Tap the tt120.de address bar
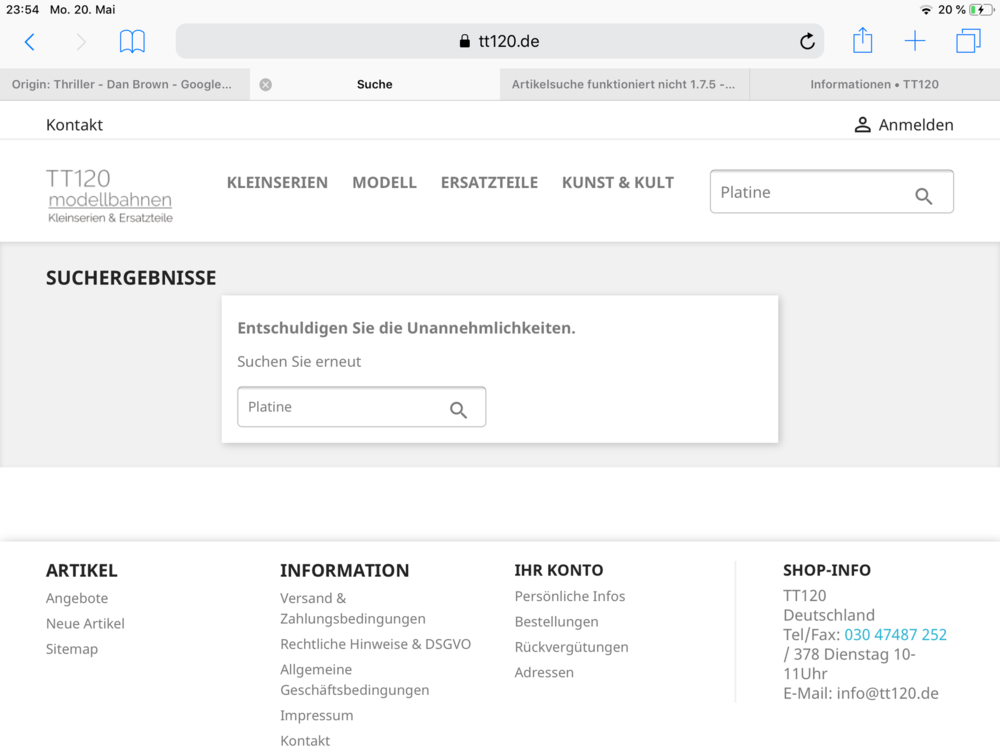 pos(499,41)
